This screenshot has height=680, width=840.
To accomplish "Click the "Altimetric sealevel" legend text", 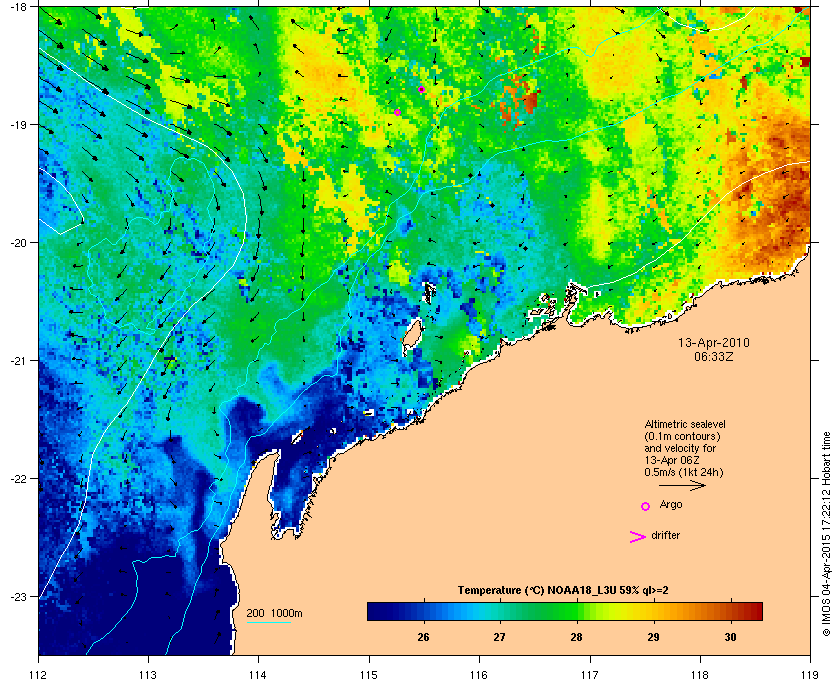I will pyautogui.click(x=685, y=424).
